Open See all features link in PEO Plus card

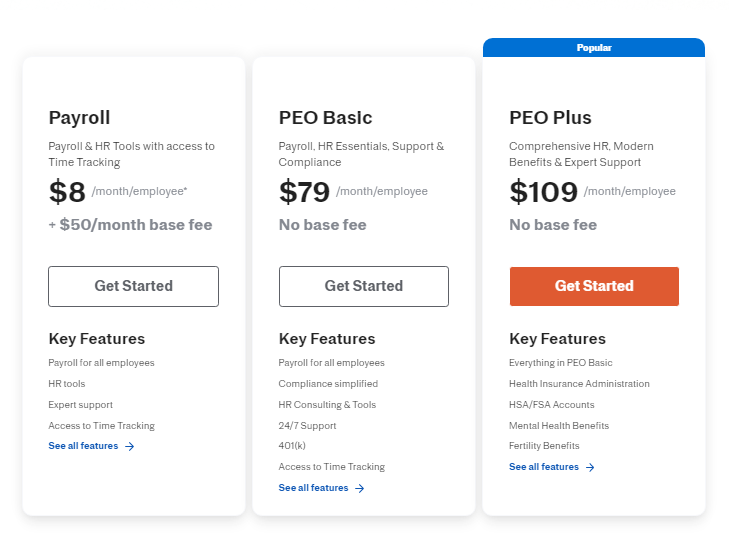(543, 467)
